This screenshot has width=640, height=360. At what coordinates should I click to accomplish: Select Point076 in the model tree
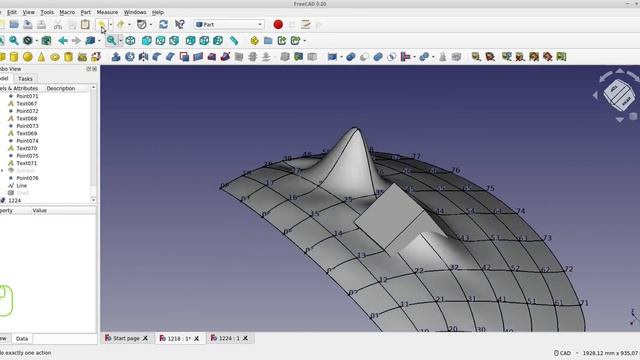point(27,178)
